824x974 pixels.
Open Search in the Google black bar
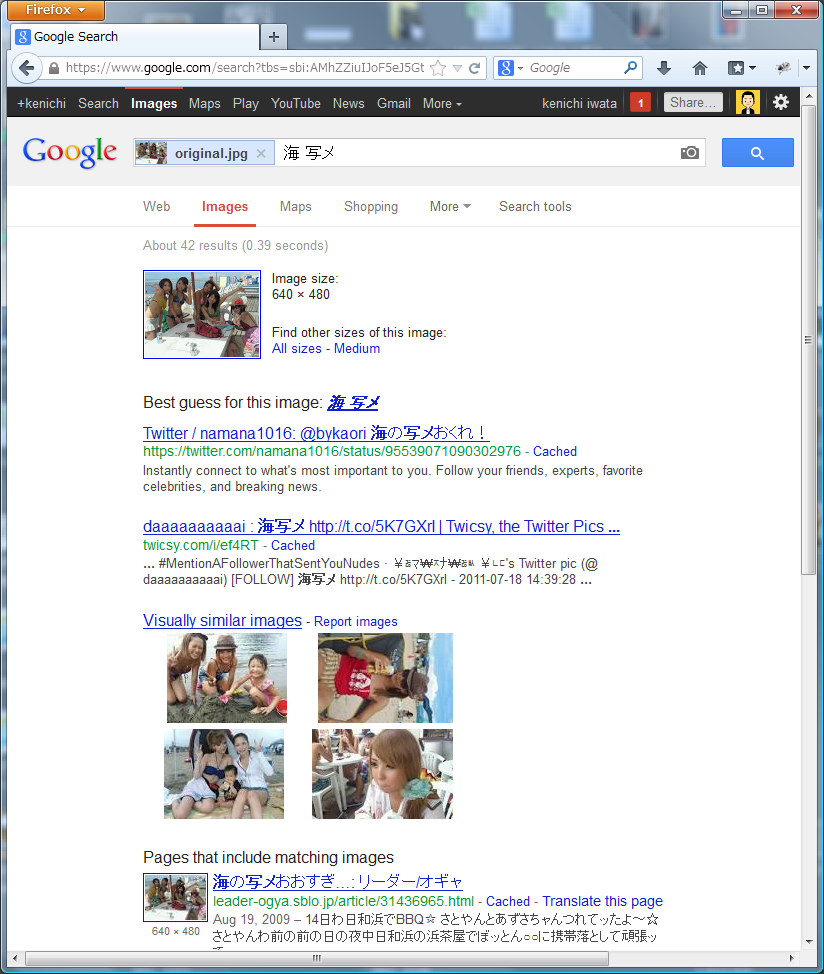98,104
